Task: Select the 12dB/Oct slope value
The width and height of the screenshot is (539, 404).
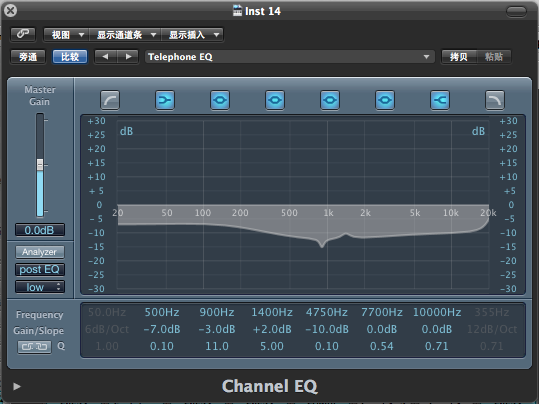Action: tap(492, 329)
